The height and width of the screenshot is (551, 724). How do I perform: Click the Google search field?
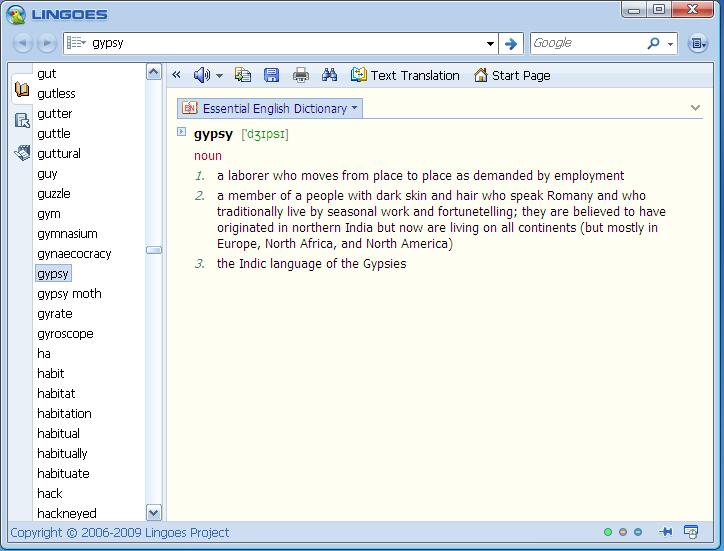(x=589, y=43)
